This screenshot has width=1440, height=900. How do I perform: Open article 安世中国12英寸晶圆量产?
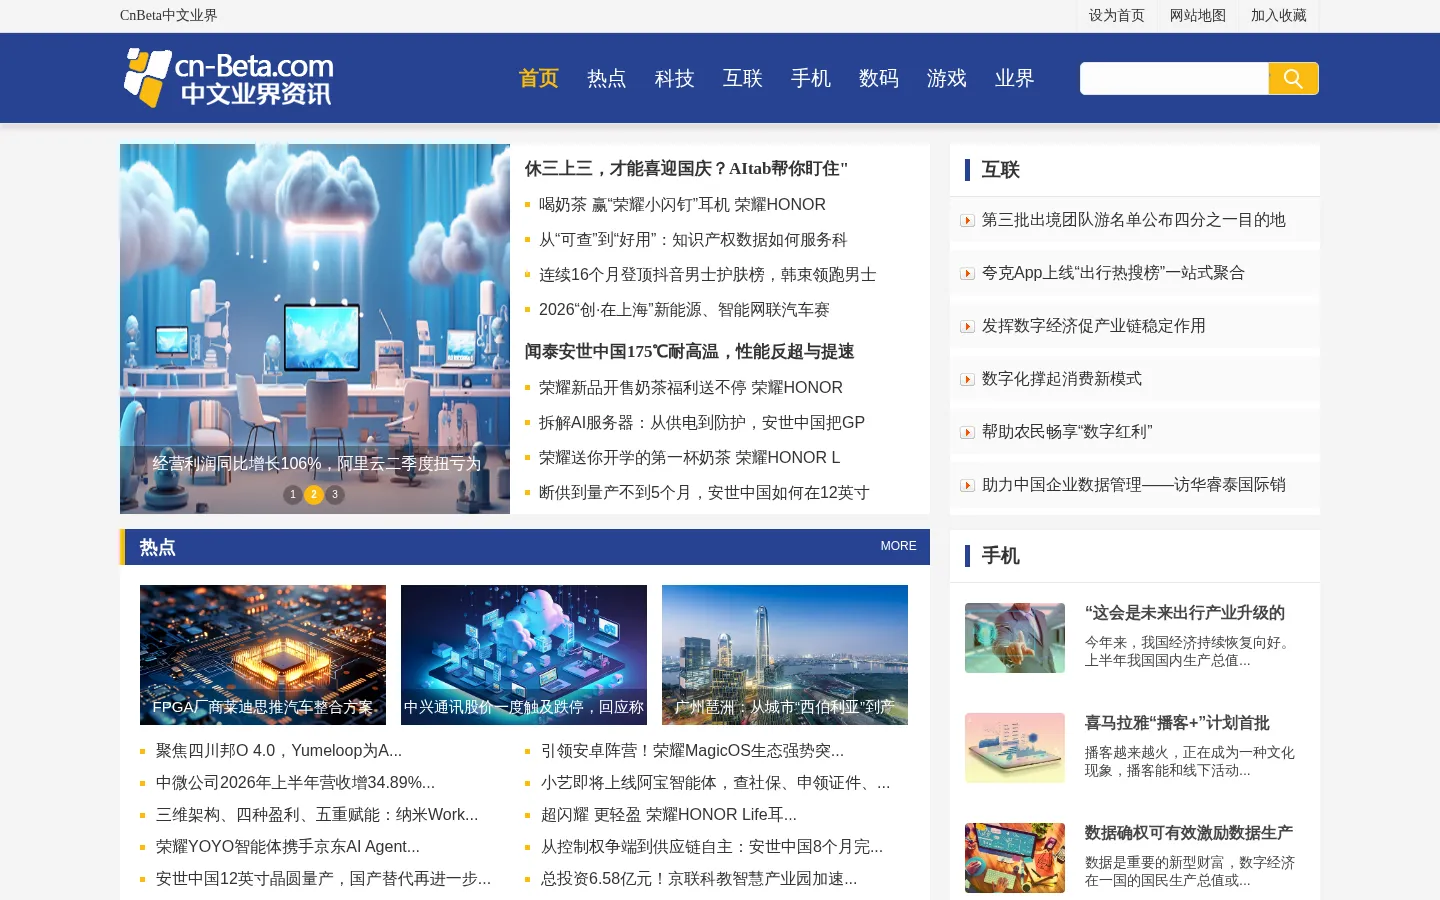[x=323, y=879]
